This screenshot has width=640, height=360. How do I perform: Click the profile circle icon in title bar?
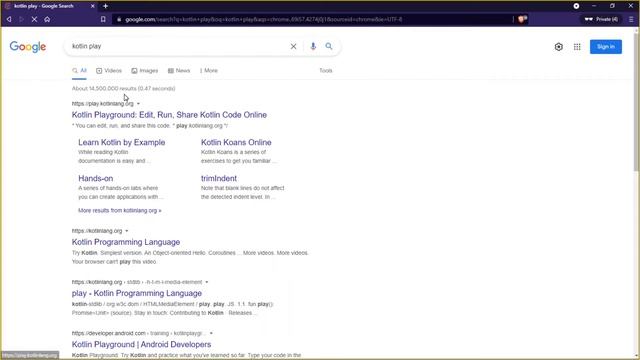(576, 6)
